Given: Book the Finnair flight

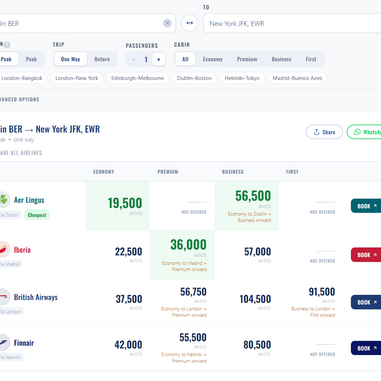Looking at the screenshot, I should tap(366, 348).
